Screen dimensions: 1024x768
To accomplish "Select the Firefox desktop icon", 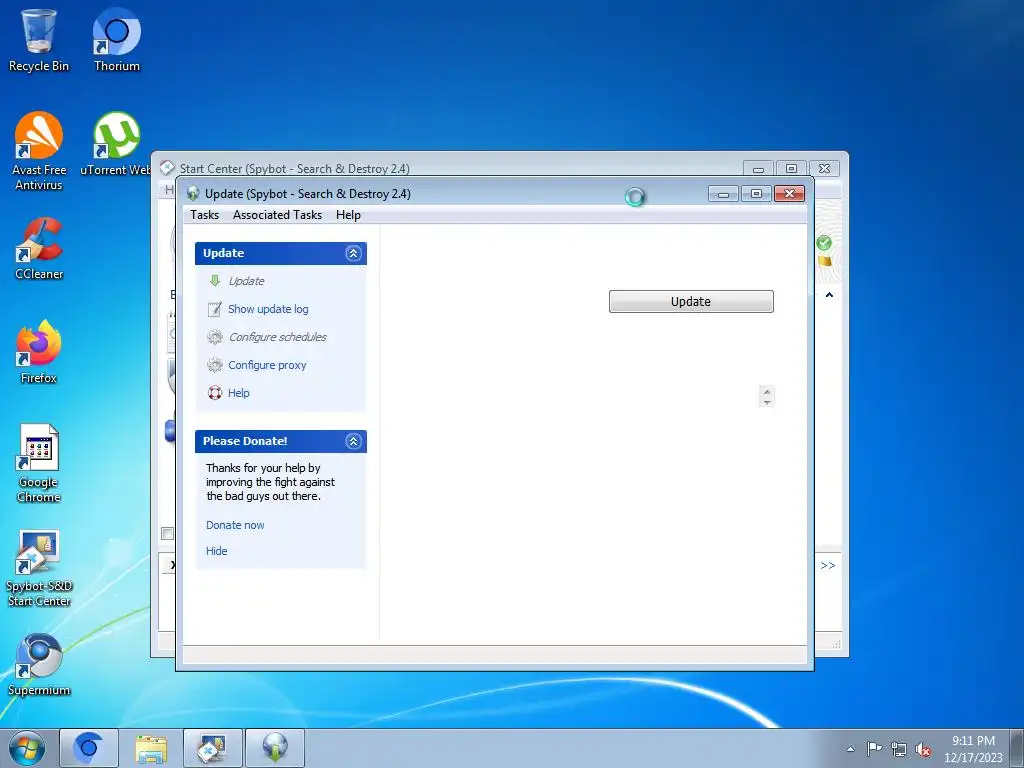I will click(x=39, y=353).
